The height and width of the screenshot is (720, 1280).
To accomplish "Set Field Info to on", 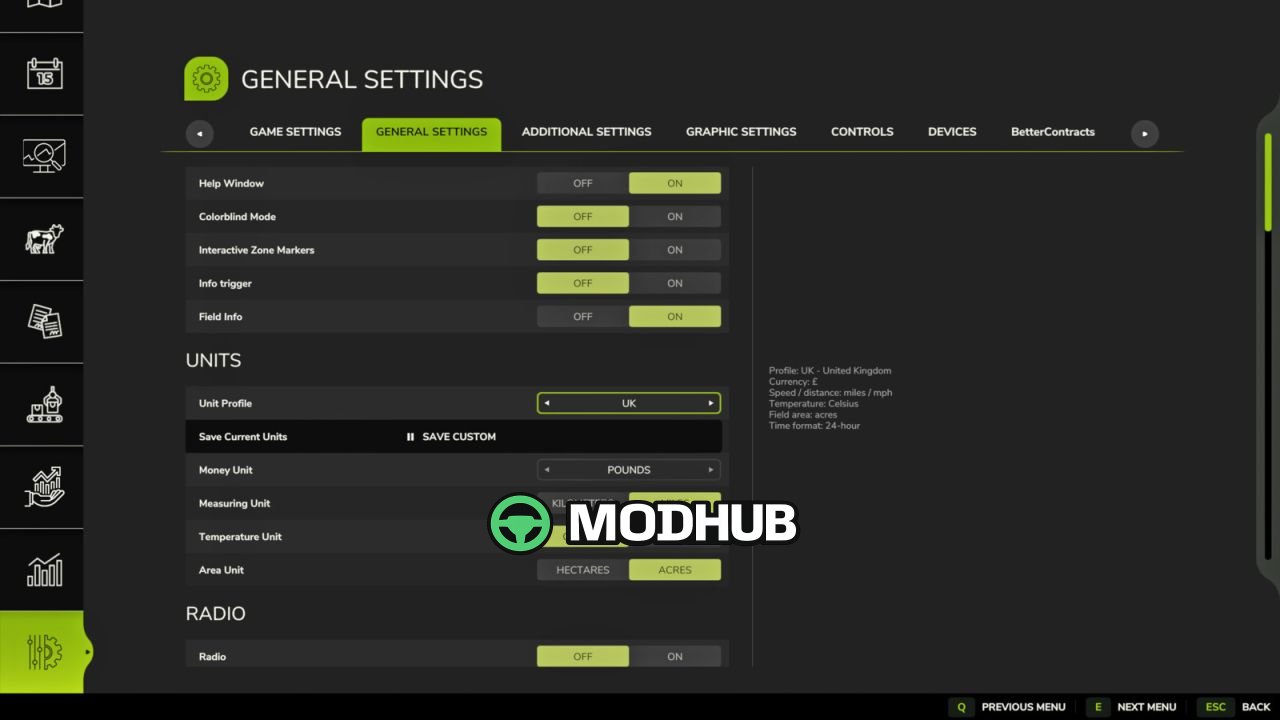I will [x=675, y=316].
